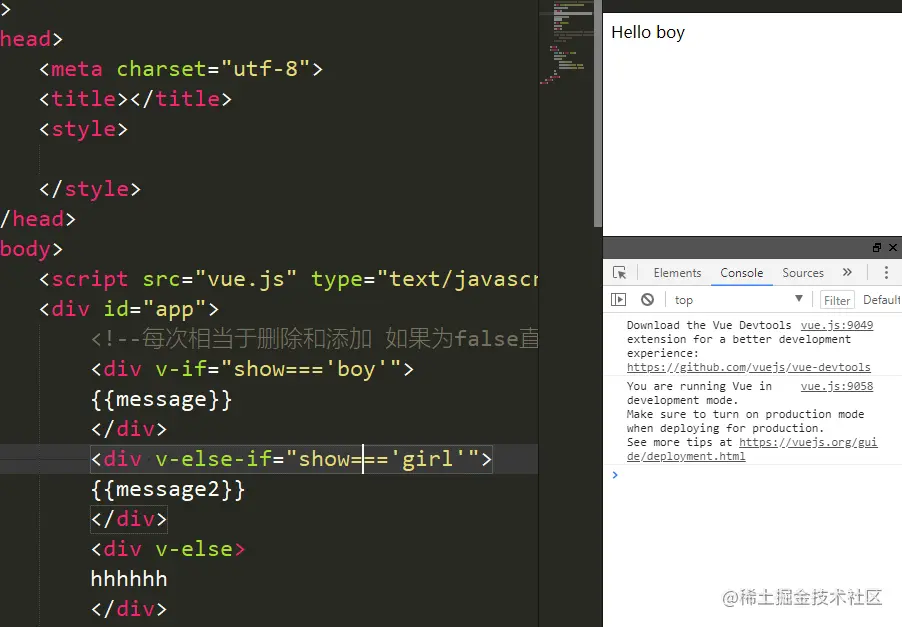Open the top context dropdown

(738, 300)
